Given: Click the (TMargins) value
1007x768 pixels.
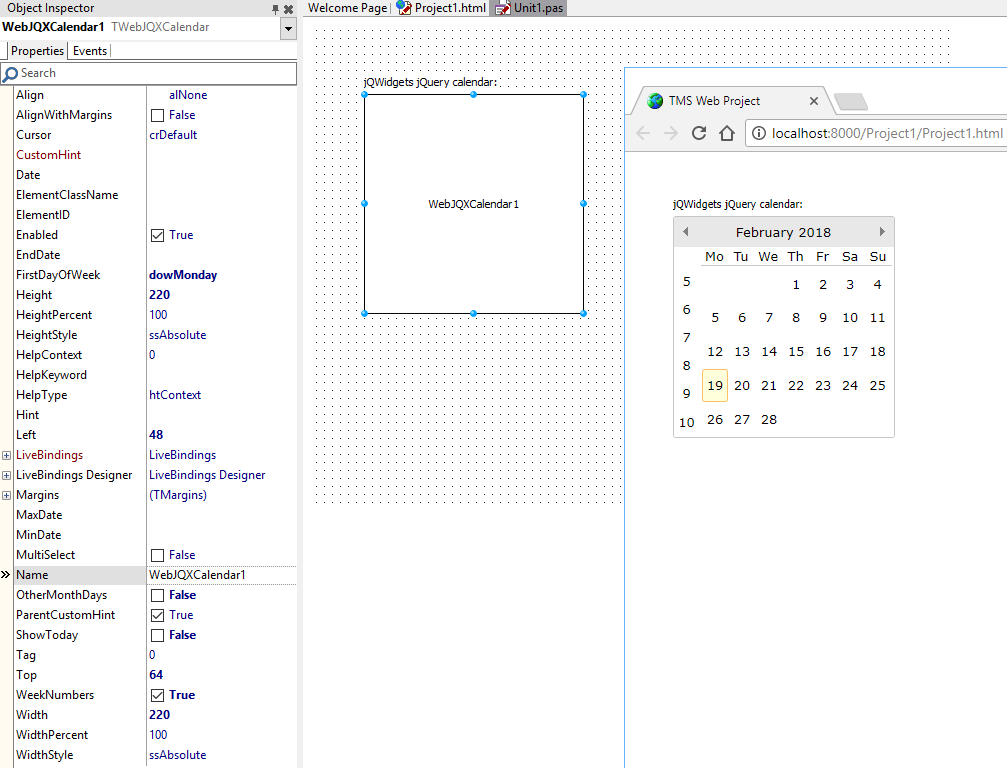Looking at the screenshot, I should pyautogui.click(x=178, y=495).
